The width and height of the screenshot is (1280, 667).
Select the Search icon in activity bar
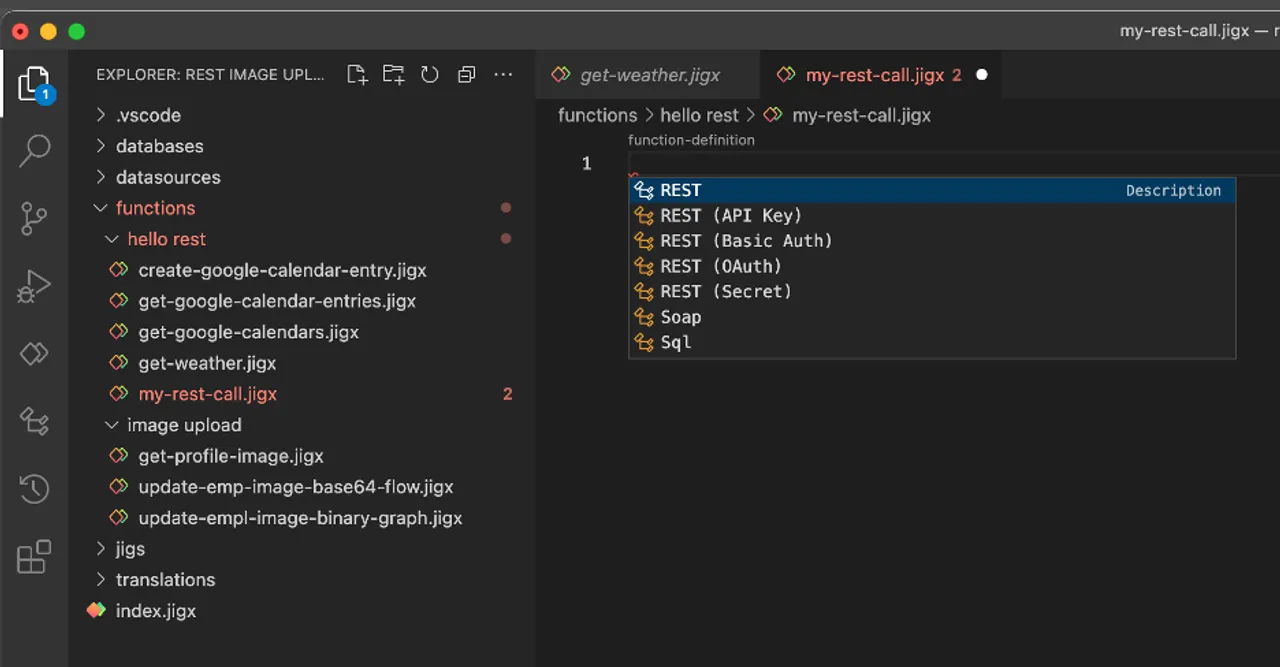coord(34,149)
